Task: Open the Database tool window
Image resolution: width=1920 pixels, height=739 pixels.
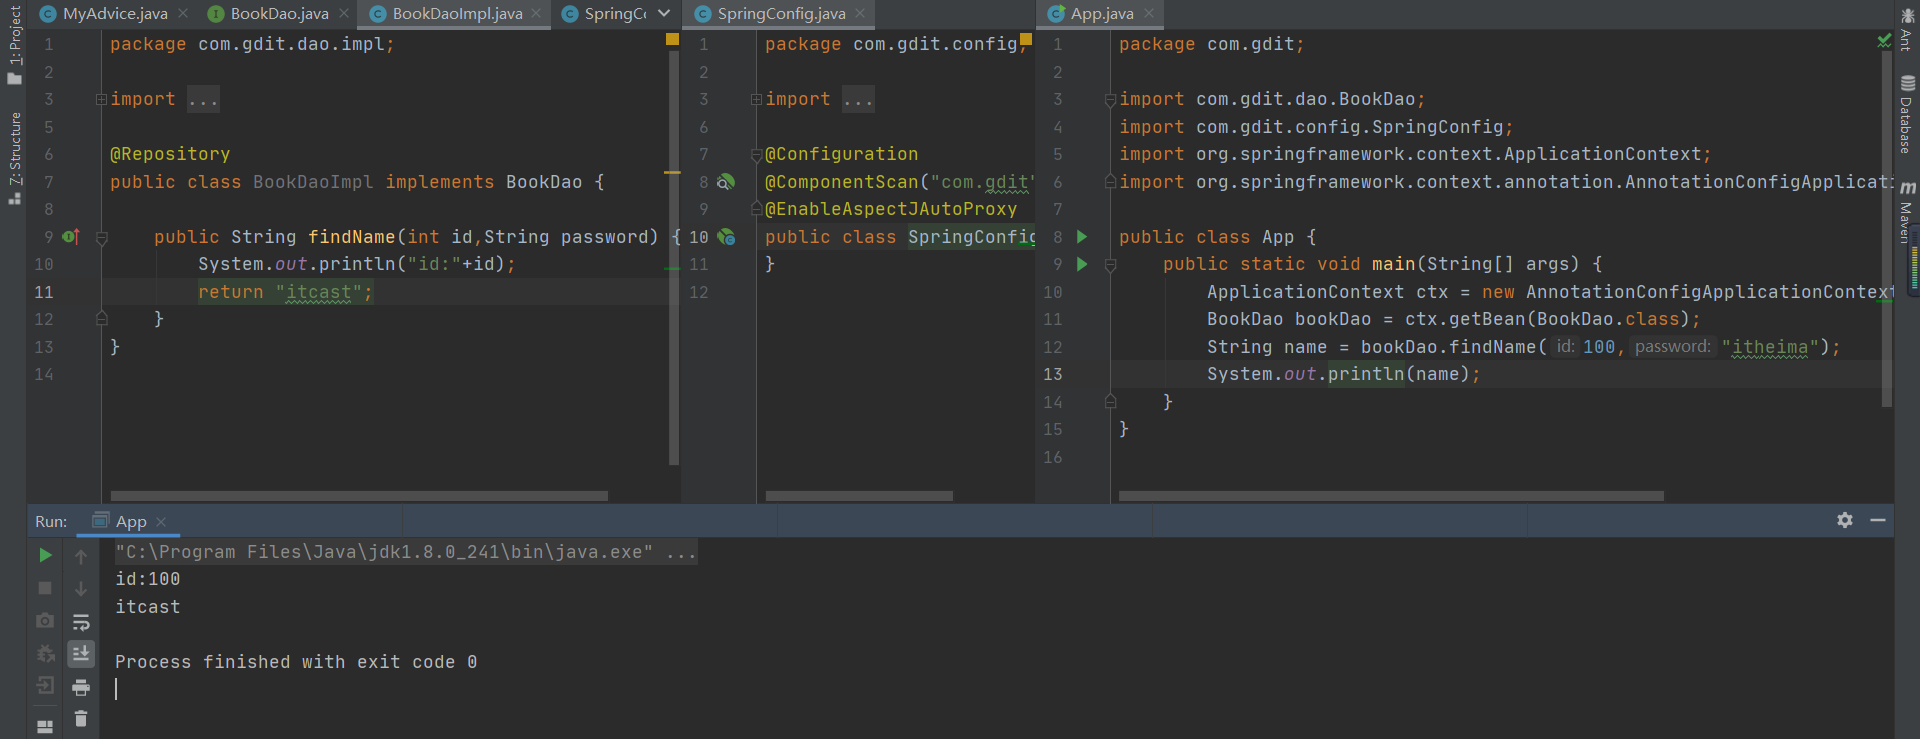Action: 1907,114
